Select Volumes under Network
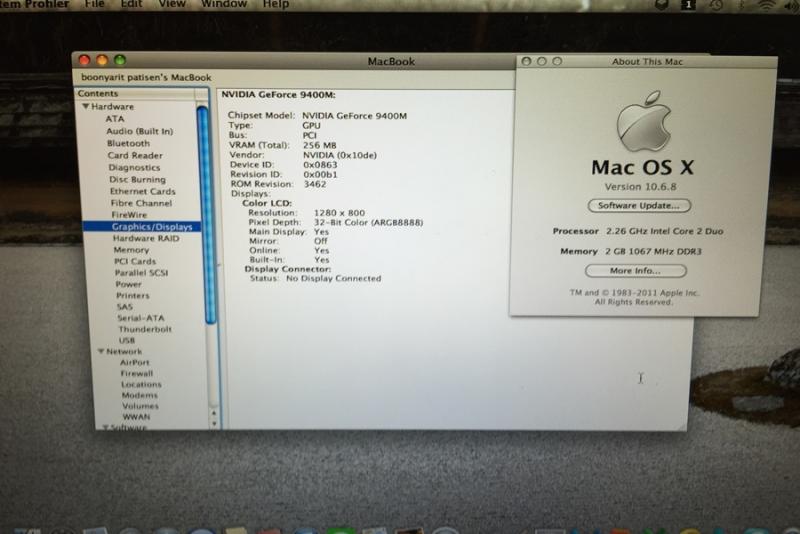Screen dimensions: 800x534 click(140, 406)
